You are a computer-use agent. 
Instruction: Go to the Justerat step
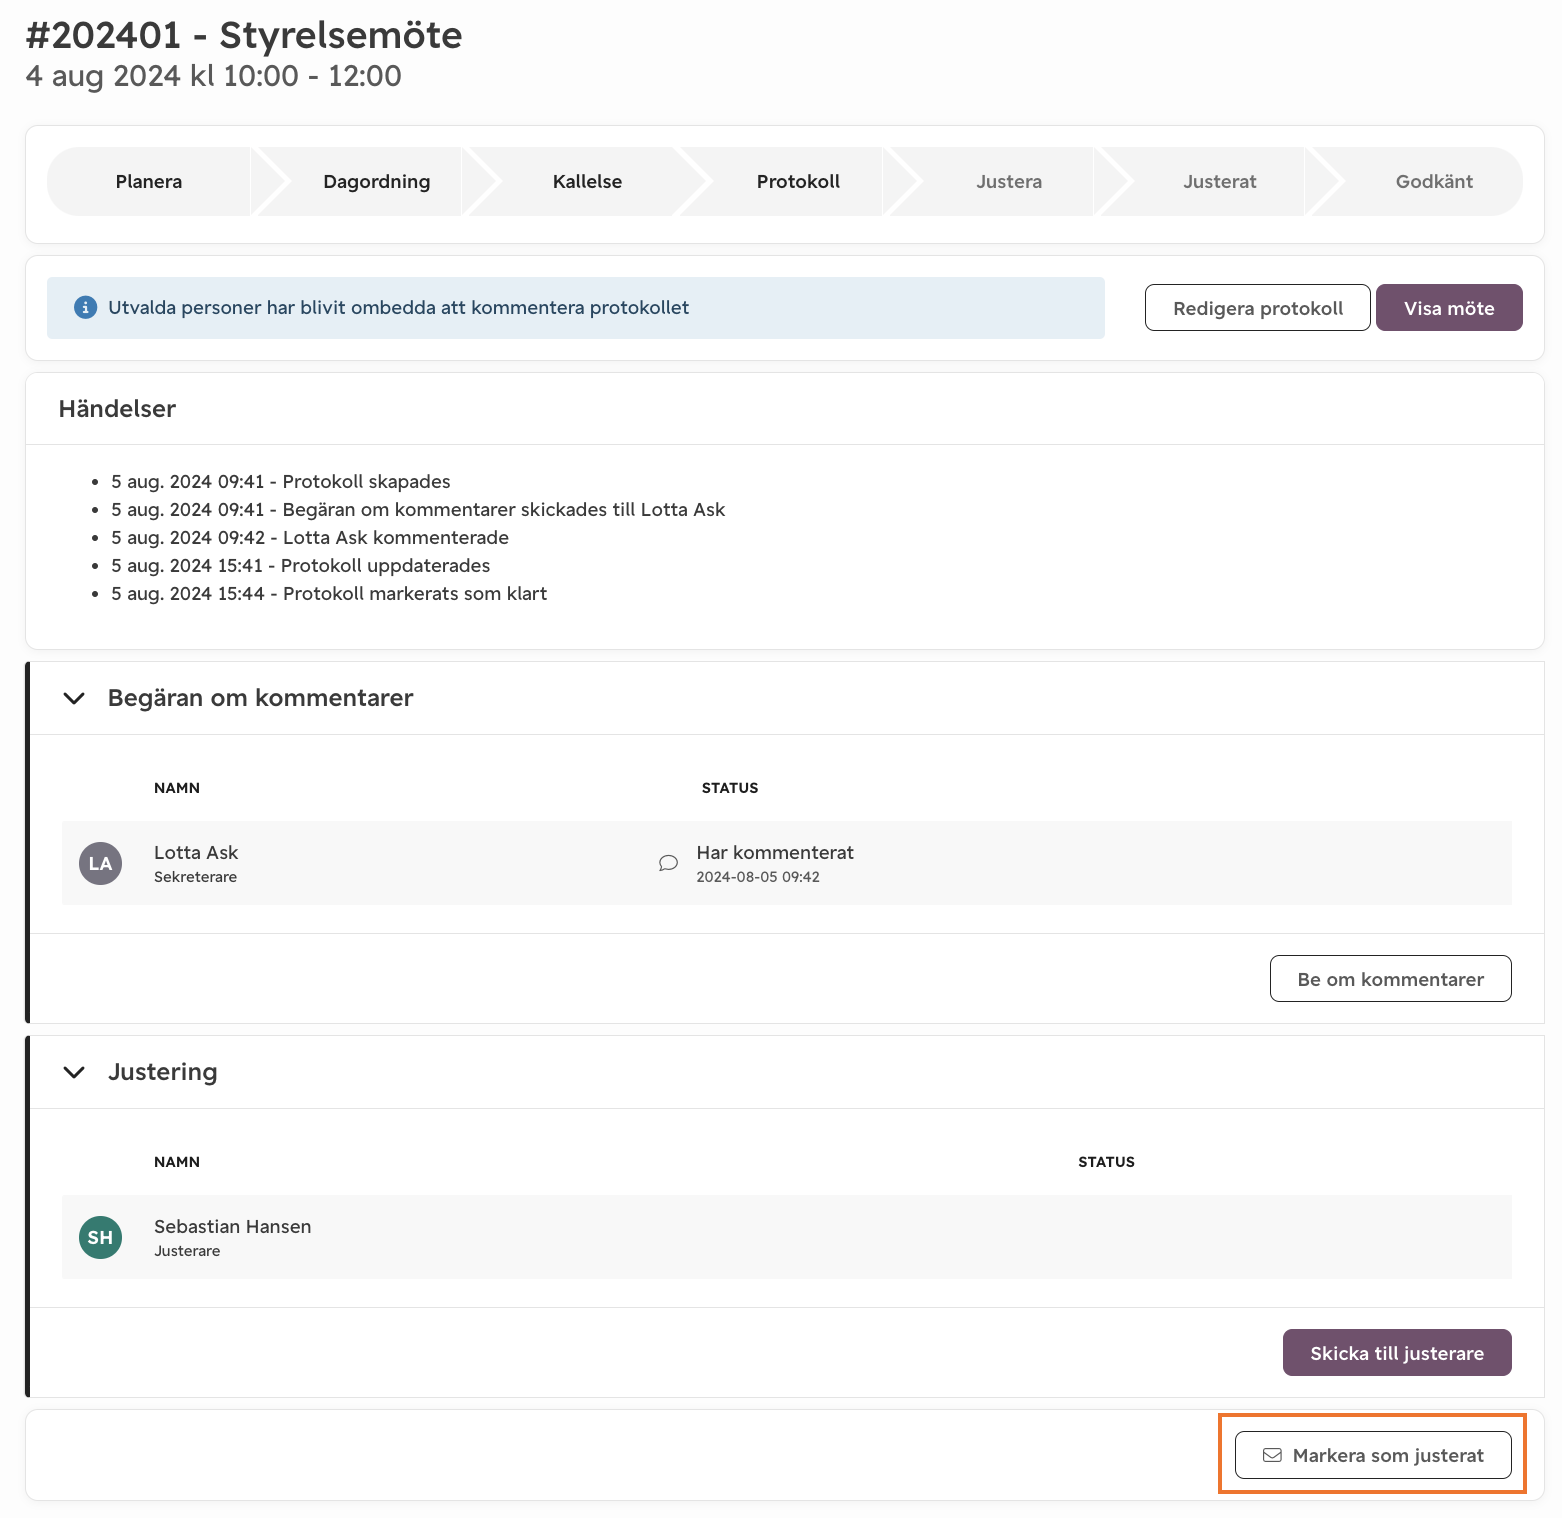click(1220, 182)
